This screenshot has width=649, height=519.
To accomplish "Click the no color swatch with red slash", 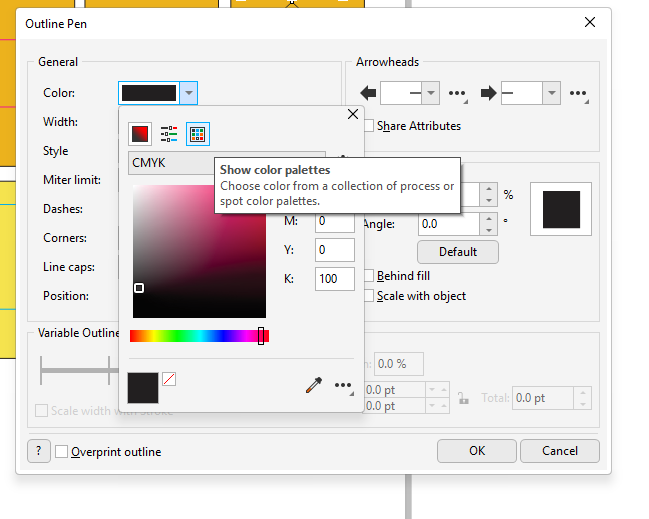I will pyautogui.click(x=169, y=379).
